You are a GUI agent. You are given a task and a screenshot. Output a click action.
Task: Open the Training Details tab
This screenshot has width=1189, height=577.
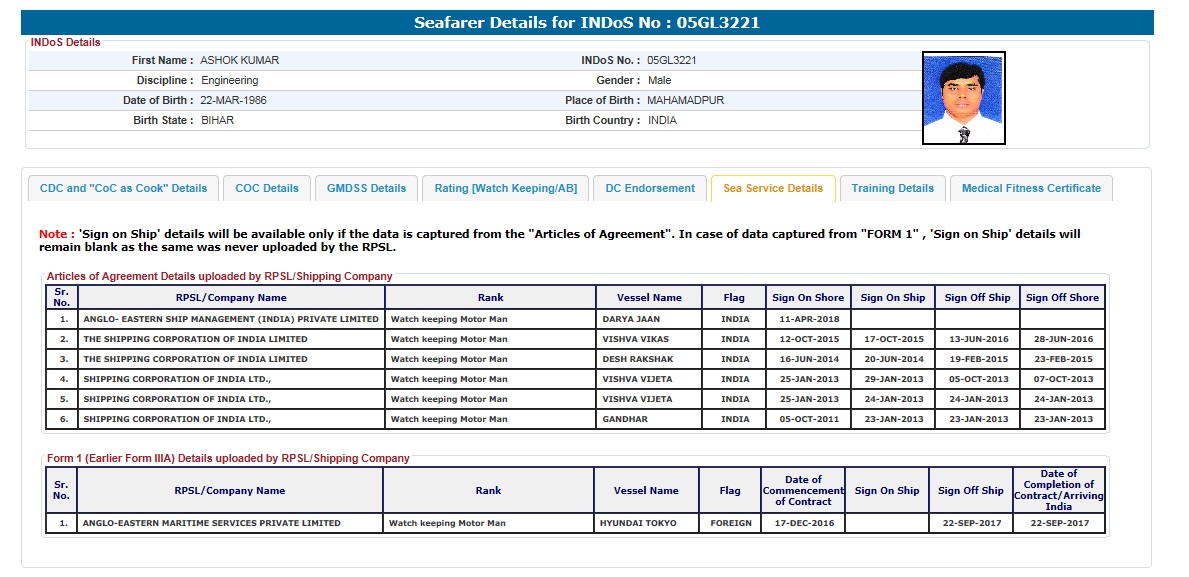893,188
